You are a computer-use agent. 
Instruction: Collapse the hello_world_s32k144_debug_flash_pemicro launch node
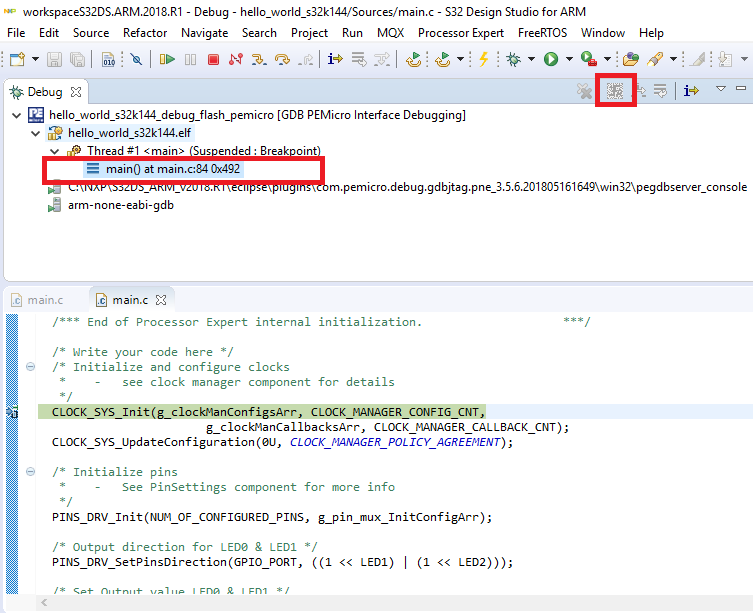[17, 115]
